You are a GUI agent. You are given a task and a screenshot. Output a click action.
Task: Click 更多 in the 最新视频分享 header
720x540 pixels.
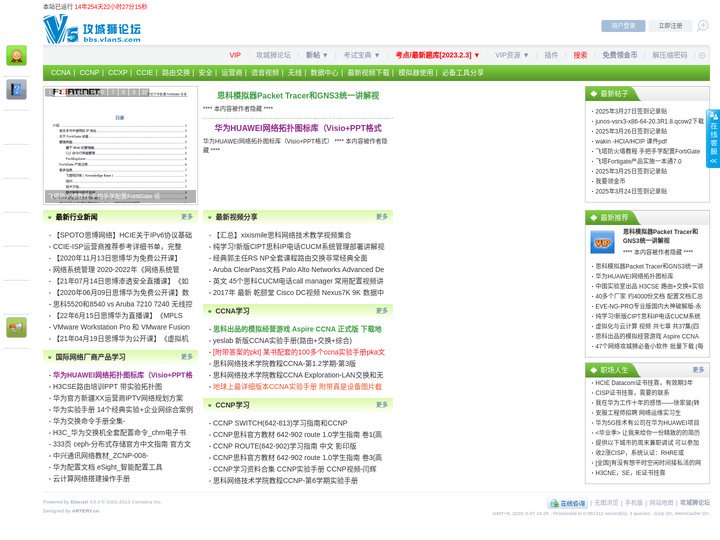[382, 217]
